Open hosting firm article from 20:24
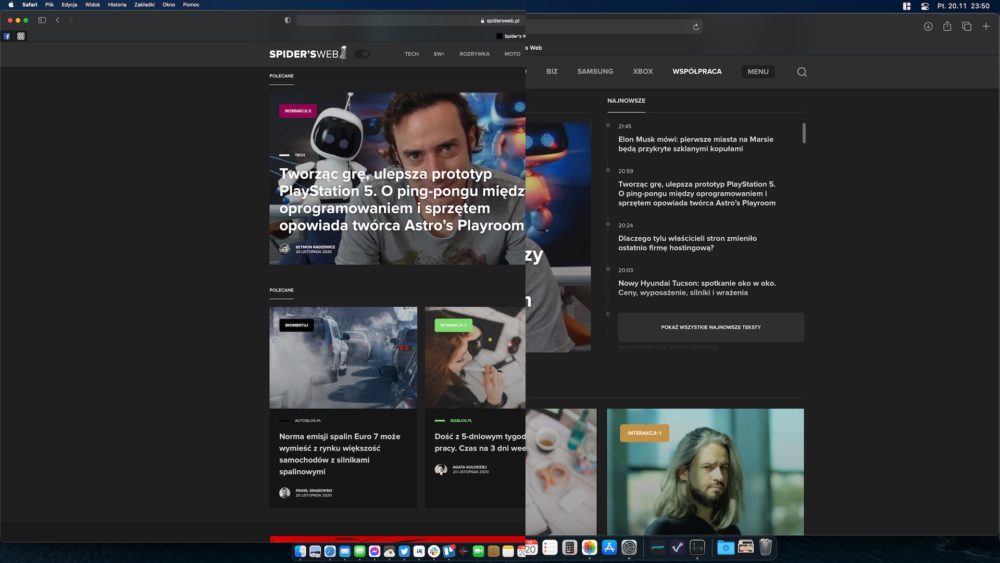 pyautogui.click(x=688, y=243)
